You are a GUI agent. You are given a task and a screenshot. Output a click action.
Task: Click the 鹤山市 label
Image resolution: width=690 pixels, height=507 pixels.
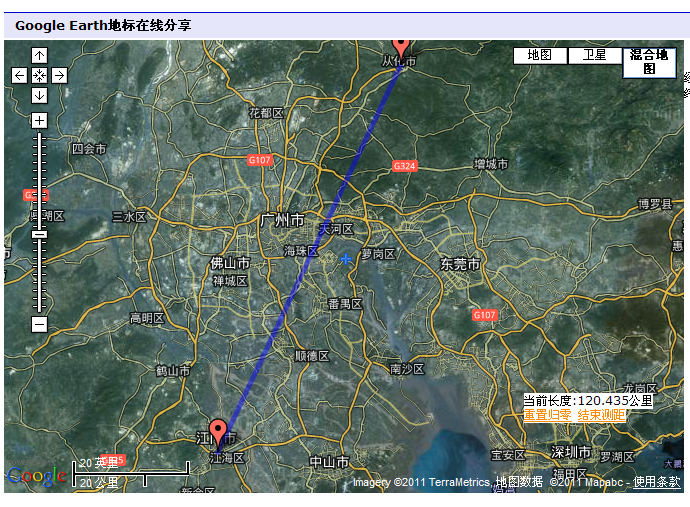coord(173,371)
